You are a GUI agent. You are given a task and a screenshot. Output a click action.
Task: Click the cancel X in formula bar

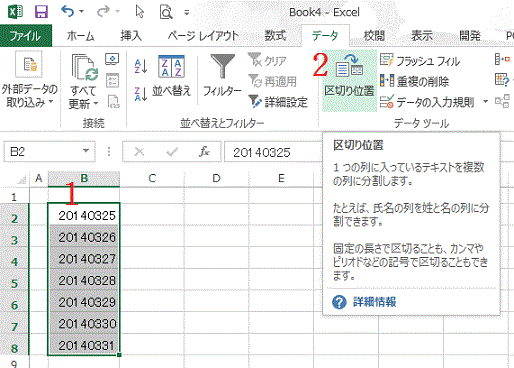pos(139,152)
